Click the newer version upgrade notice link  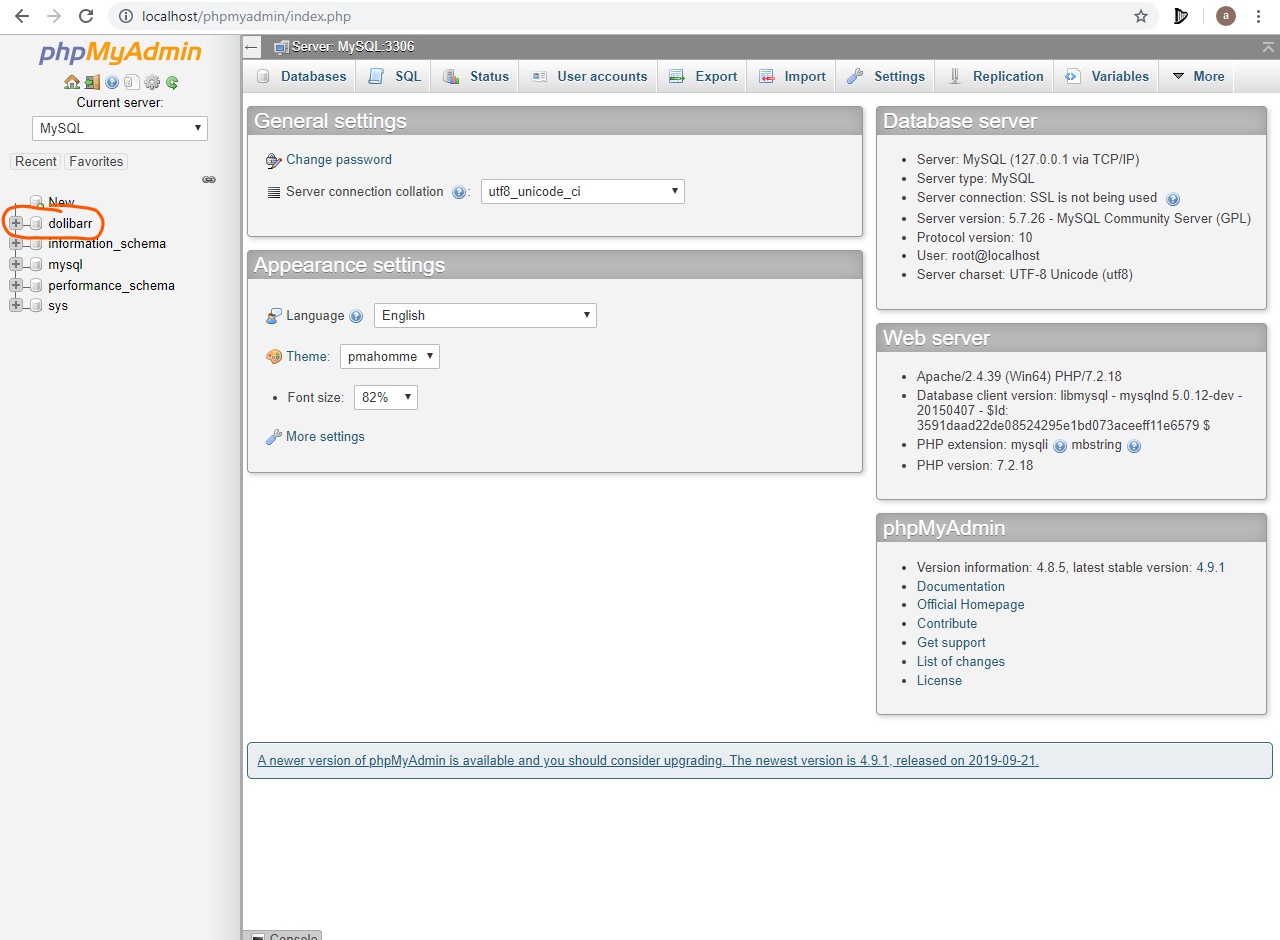click(648, 760)
